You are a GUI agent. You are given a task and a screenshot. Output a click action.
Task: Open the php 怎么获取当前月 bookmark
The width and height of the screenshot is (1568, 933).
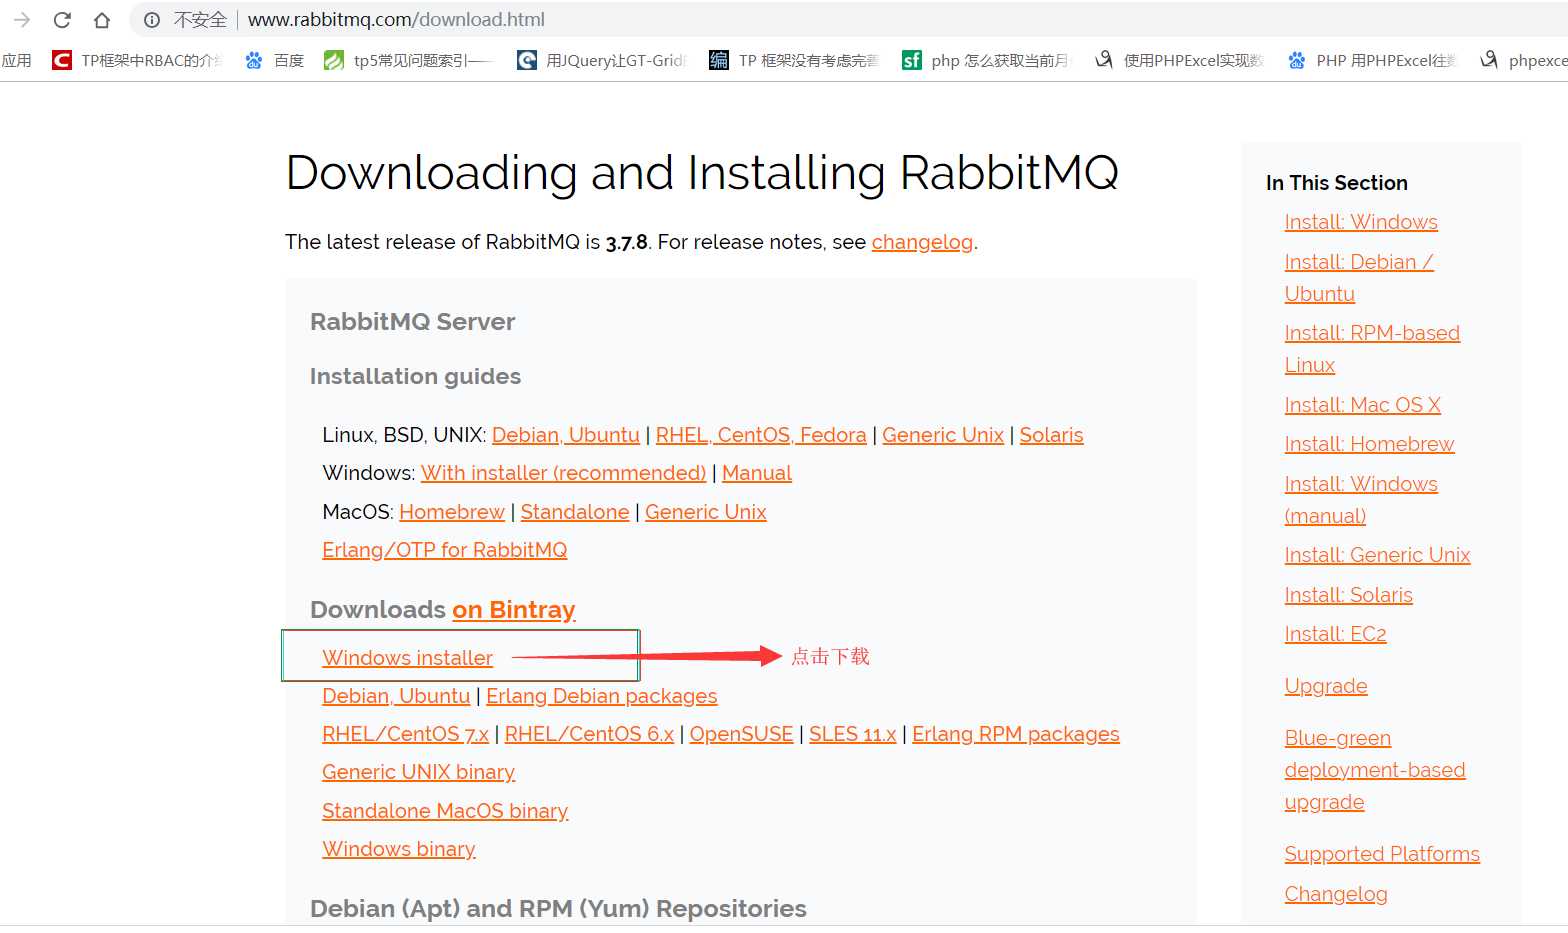pyautogui.click(x=986, y=61)
